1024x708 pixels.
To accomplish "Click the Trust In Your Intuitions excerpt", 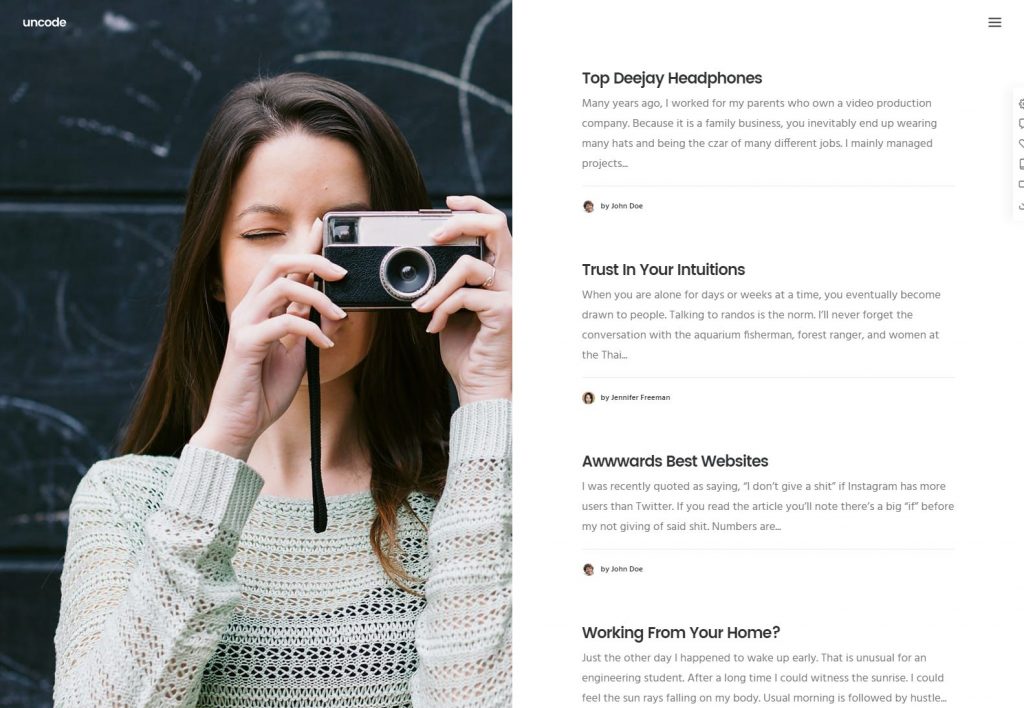I will point(761,325).
